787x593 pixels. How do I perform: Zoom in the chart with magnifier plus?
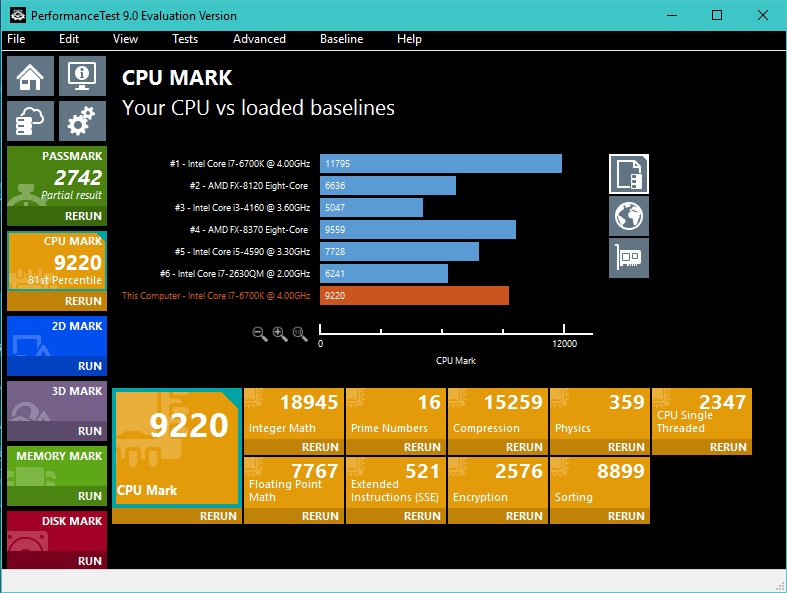(280, 334)
